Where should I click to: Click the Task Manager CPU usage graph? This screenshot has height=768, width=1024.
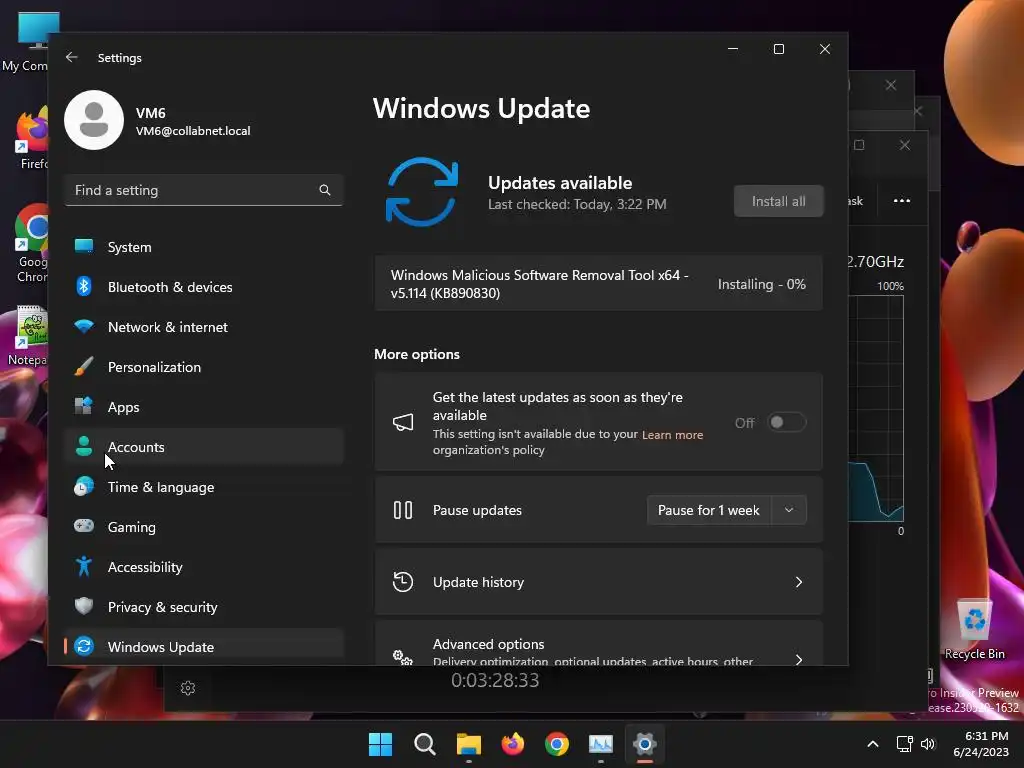(x=876, y=408)
